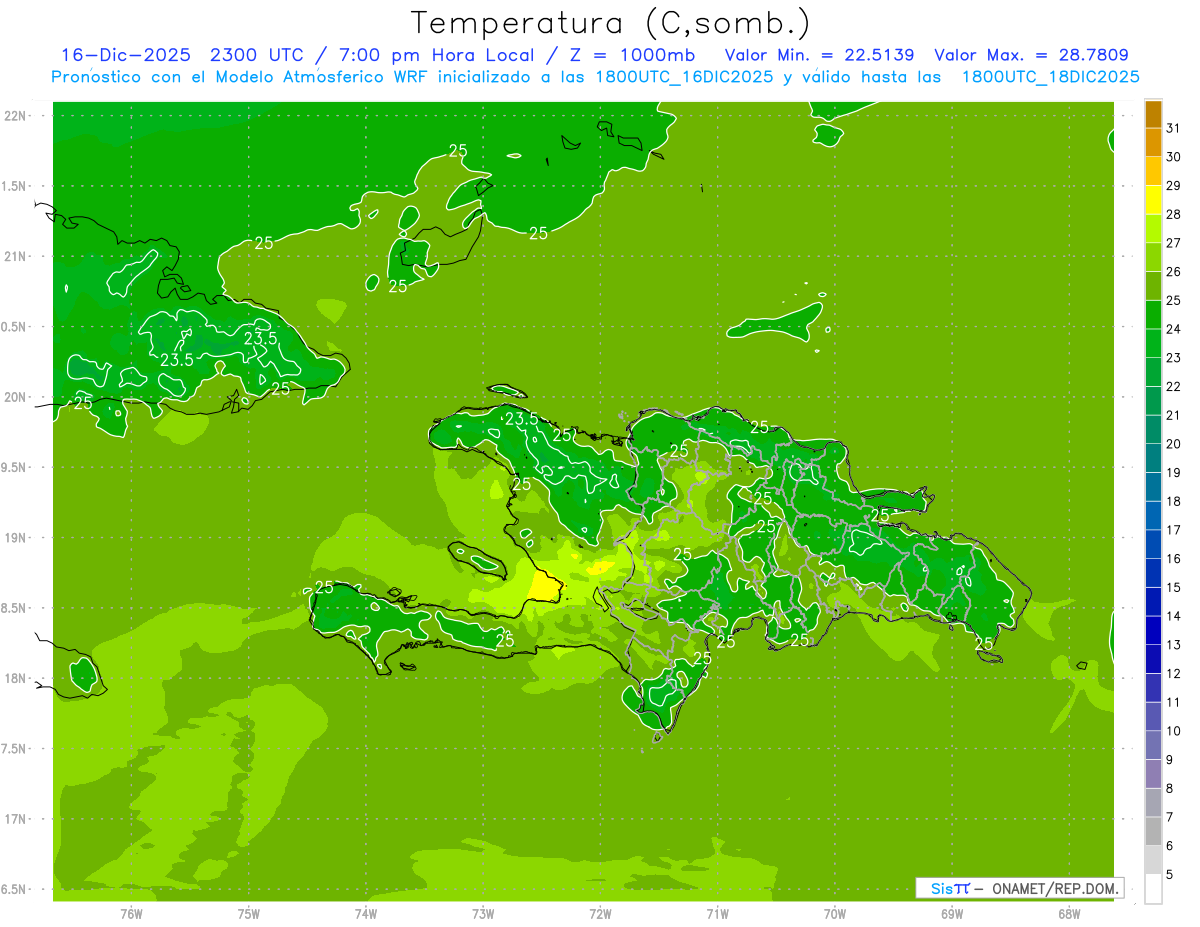This screenshot has width=1200, height=927.
Task: Click the 20N latitude label
Action: [x=16, y=397]
